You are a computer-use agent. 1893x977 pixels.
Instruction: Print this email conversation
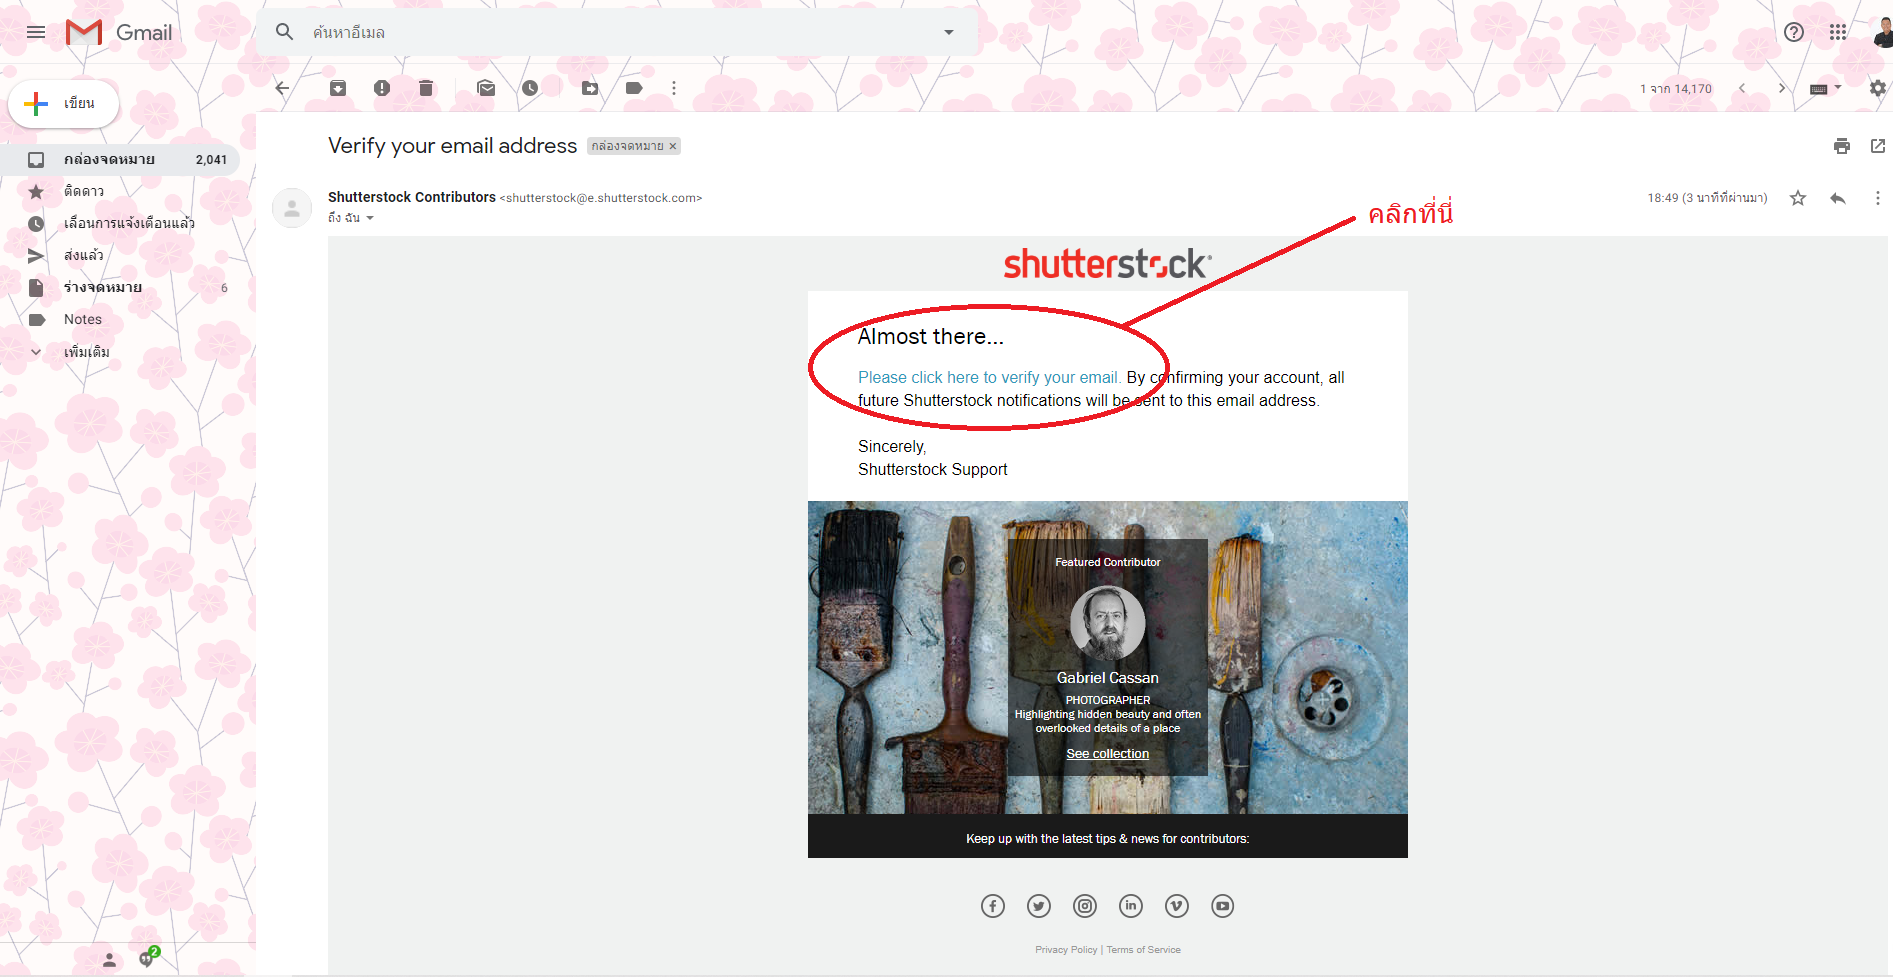(x=1842, y=146)
